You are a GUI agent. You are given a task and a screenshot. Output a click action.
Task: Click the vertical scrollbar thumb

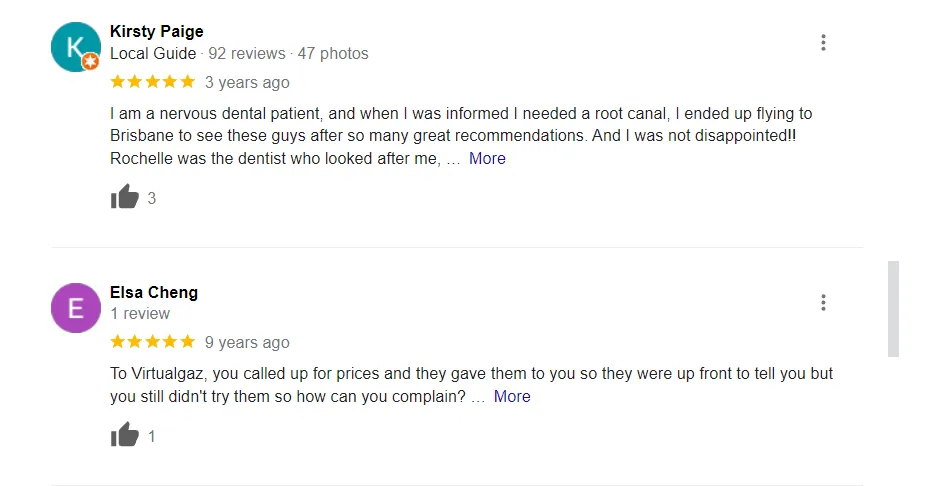[893, 308]
